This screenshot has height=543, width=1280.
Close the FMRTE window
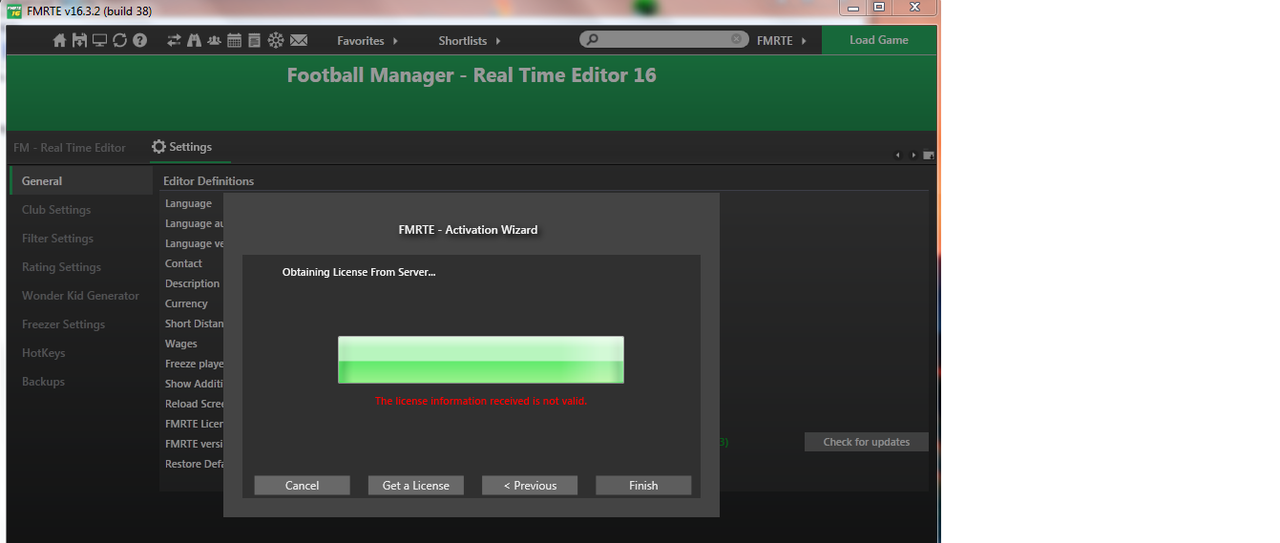(914, 7)
